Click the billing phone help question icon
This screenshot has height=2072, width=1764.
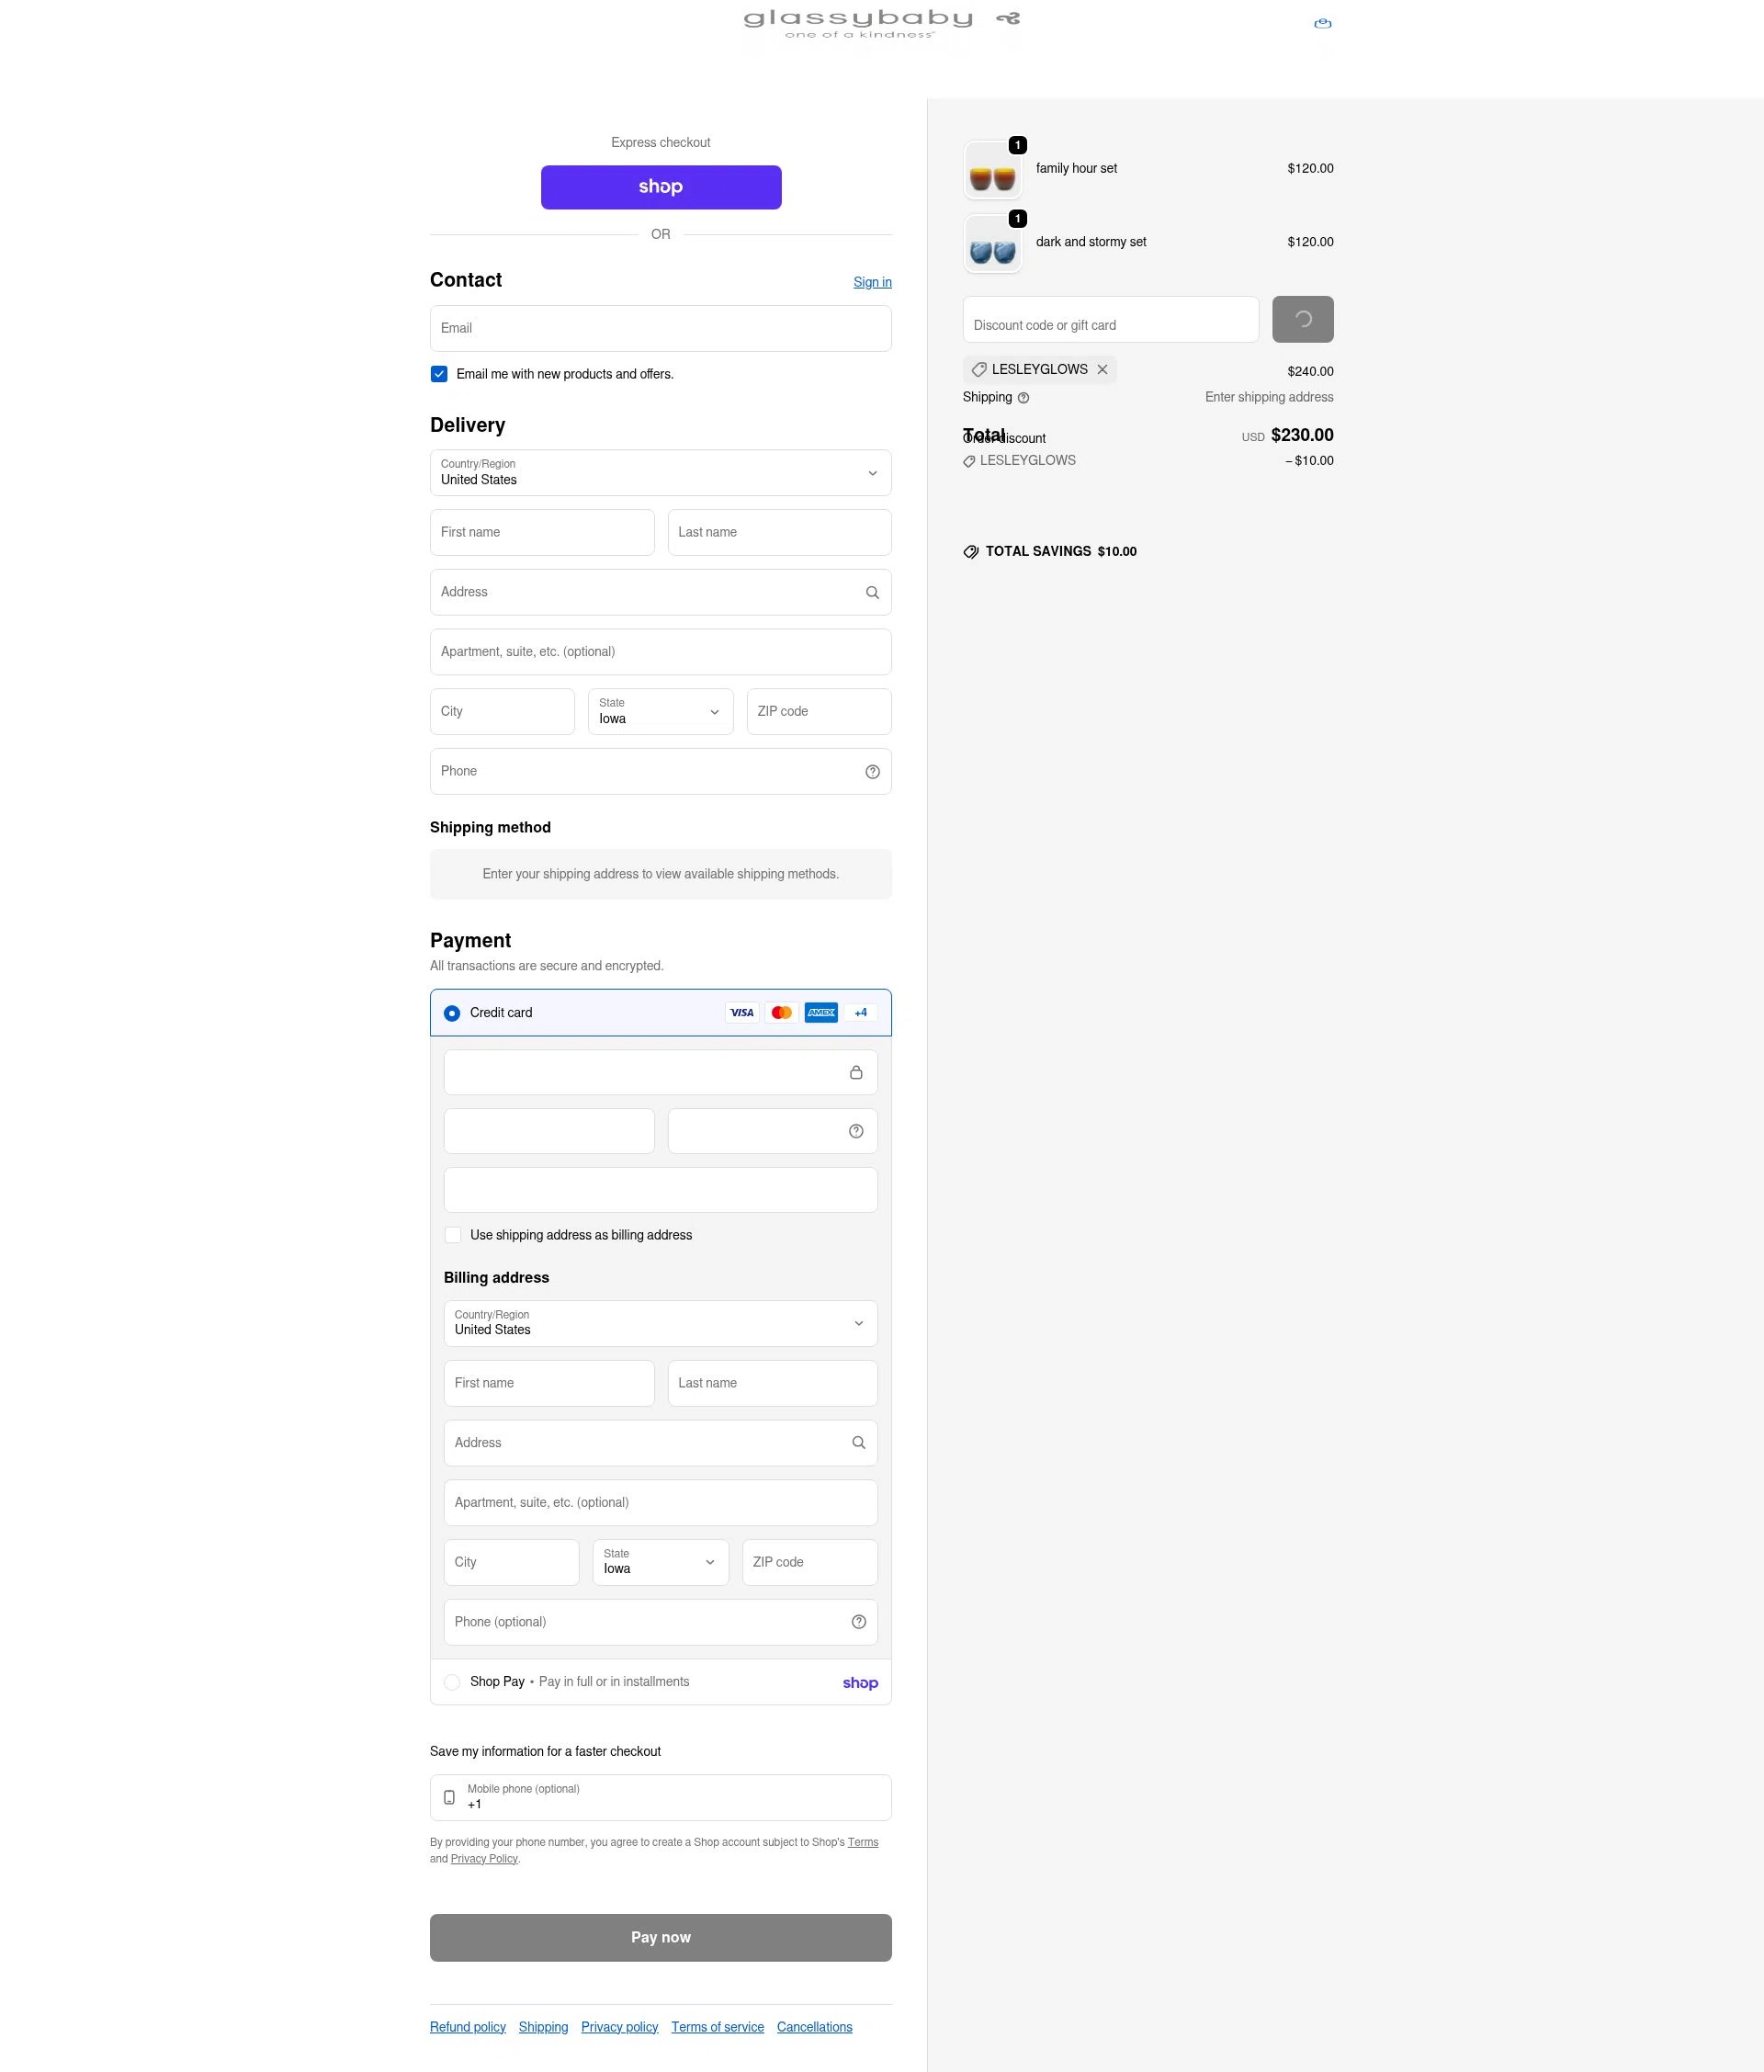(x=858, y=1622)
